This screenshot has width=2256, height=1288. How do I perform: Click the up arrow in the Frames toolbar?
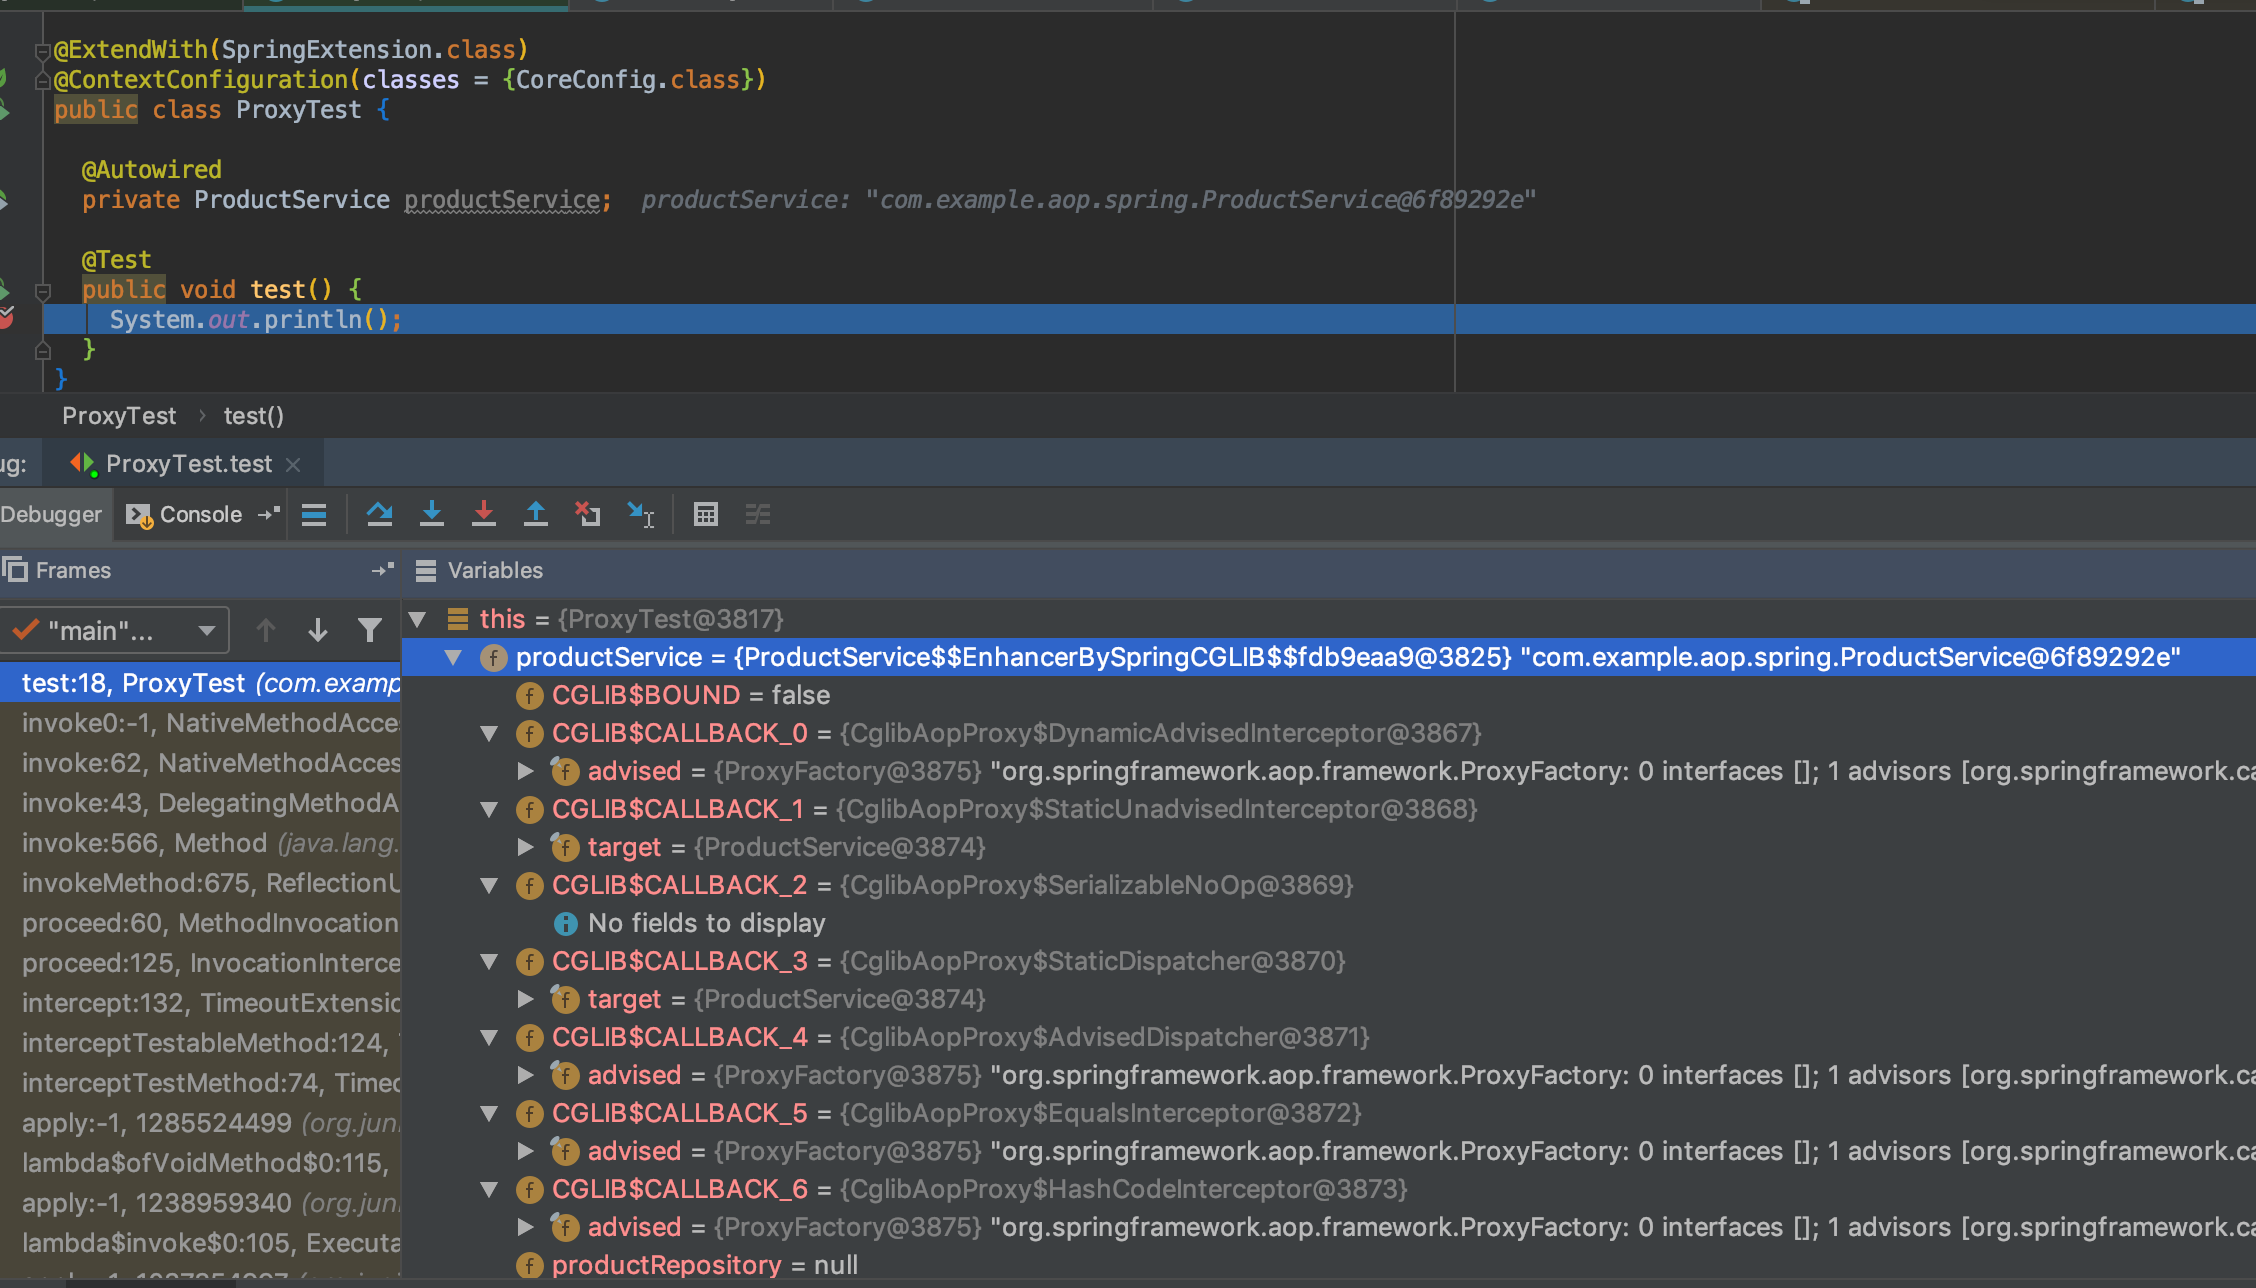pyautogui.click(x=266, y=629)
